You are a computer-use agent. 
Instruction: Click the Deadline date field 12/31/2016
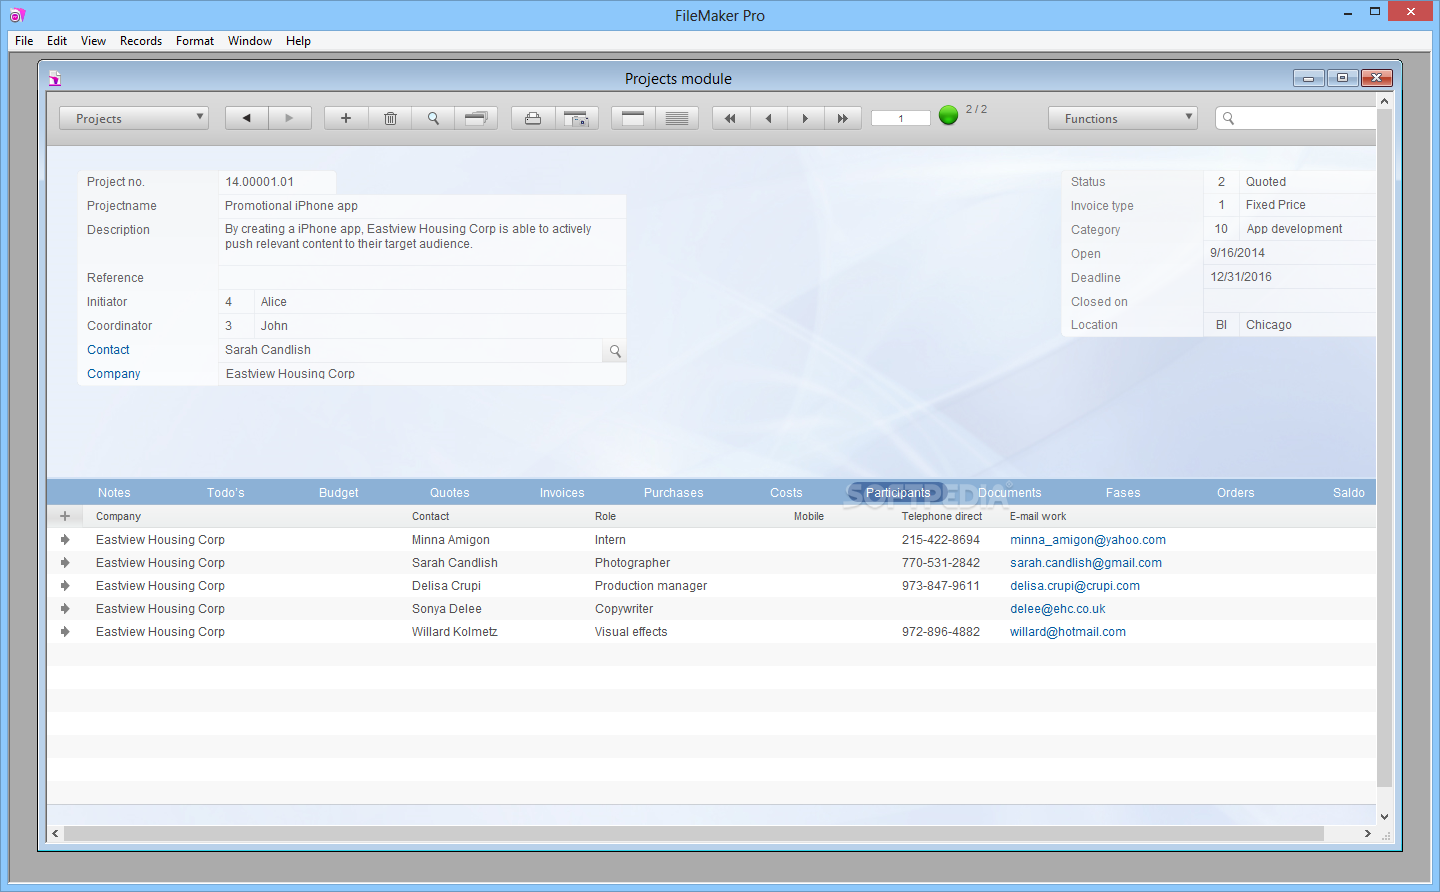coord(1290,277)
